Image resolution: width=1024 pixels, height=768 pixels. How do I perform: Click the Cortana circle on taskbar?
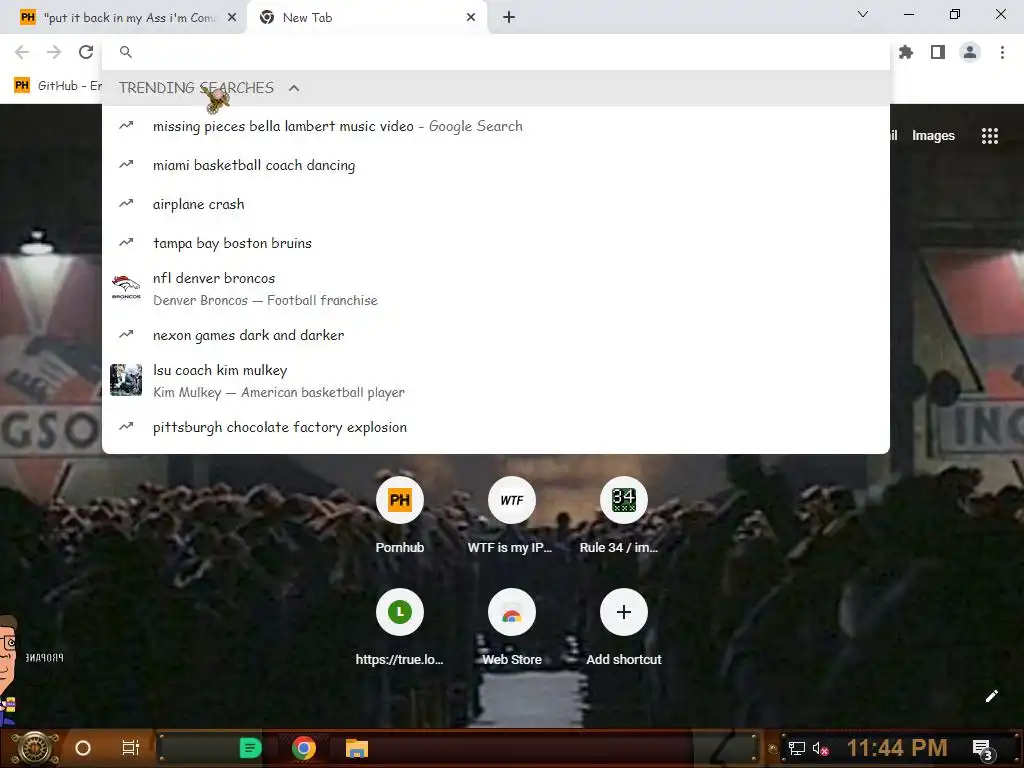tap(83, 748)
